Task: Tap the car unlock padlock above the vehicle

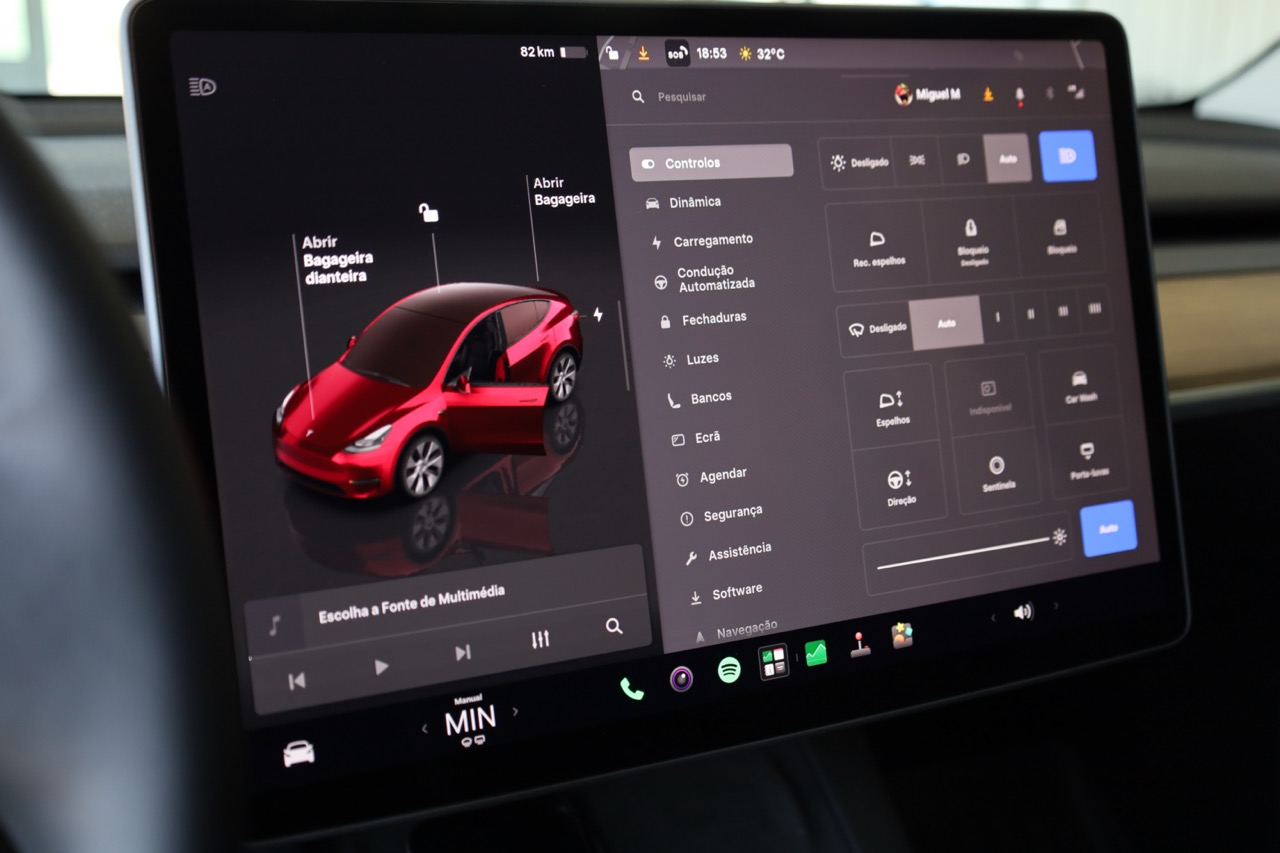Action: point(429,212)
